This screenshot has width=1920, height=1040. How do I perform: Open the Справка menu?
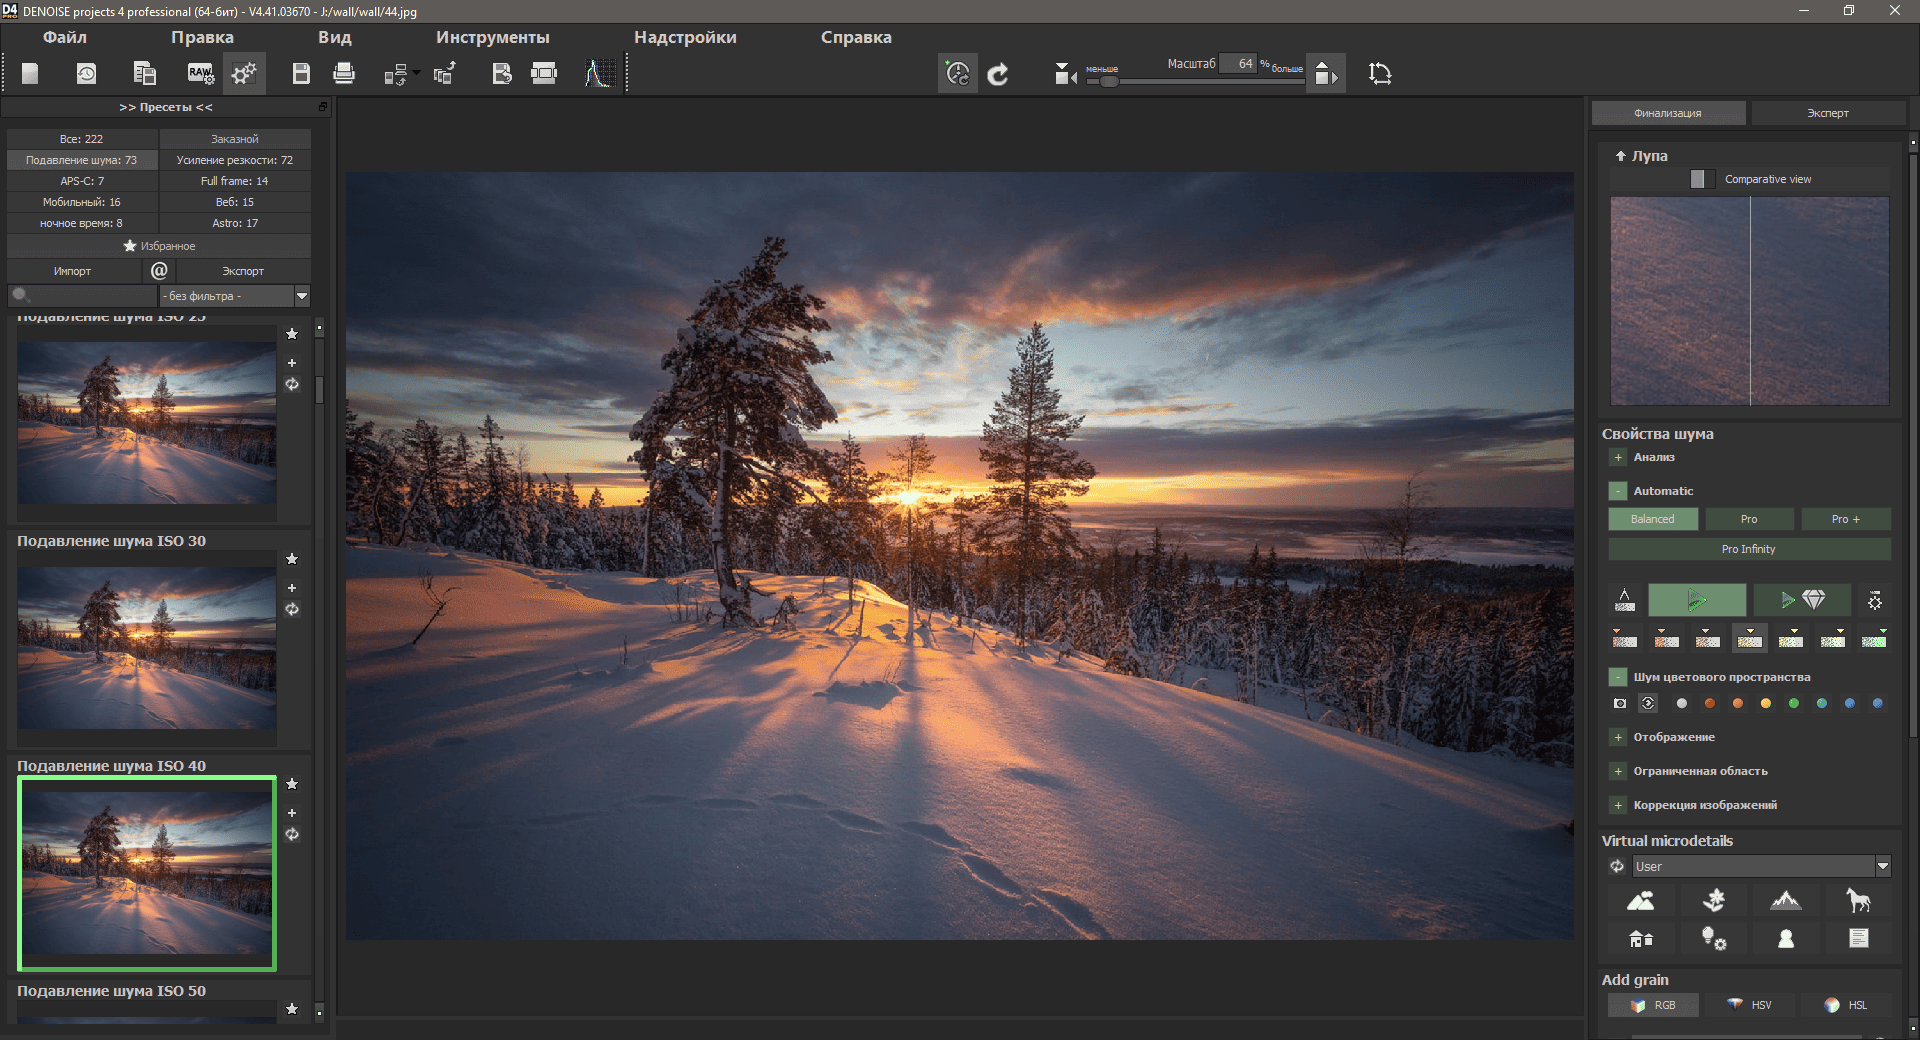pos(856,37)
